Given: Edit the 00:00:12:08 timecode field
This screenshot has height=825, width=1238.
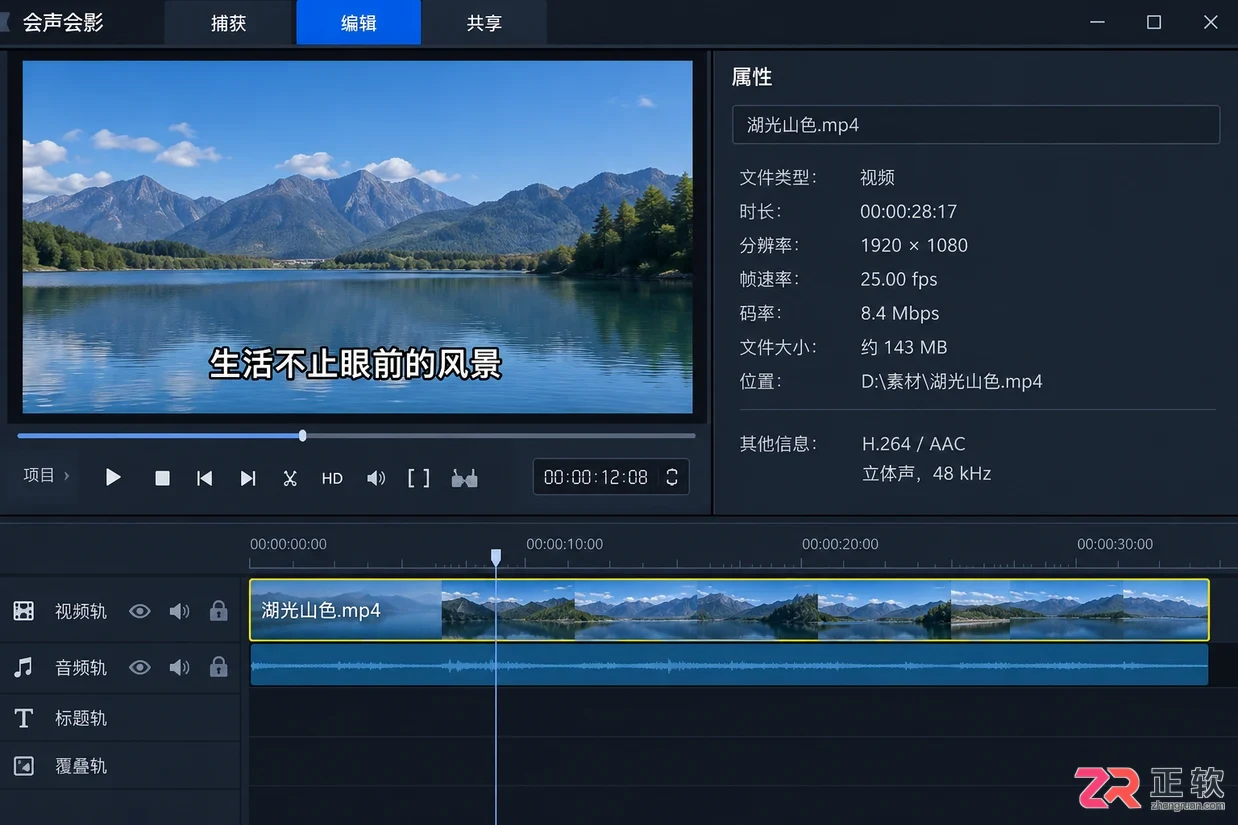Looking at the screenshot, I should (596, 477).
